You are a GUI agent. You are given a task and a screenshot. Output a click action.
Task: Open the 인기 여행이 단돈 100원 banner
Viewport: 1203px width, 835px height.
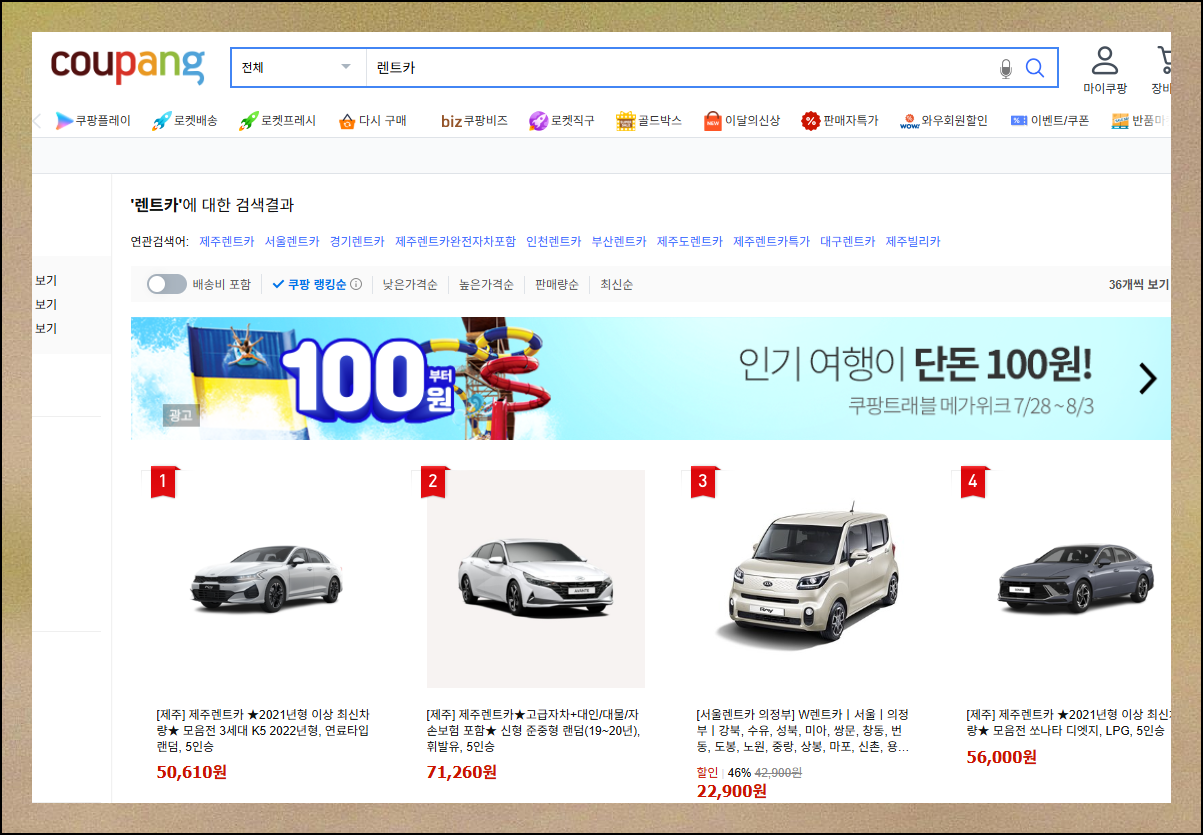[650, 378]
